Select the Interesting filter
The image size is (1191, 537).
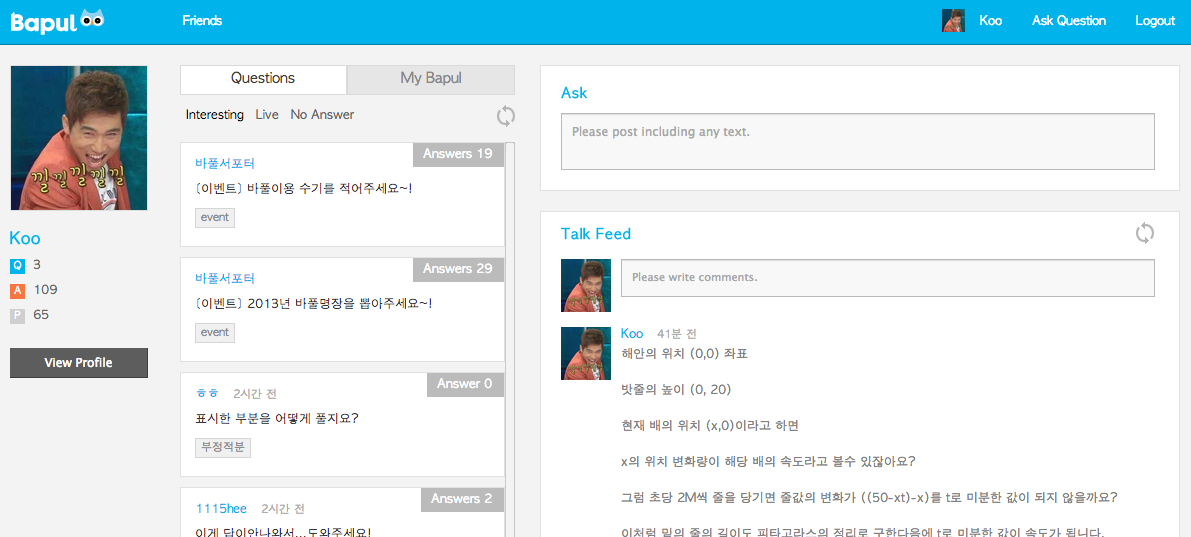pos(214,115)
